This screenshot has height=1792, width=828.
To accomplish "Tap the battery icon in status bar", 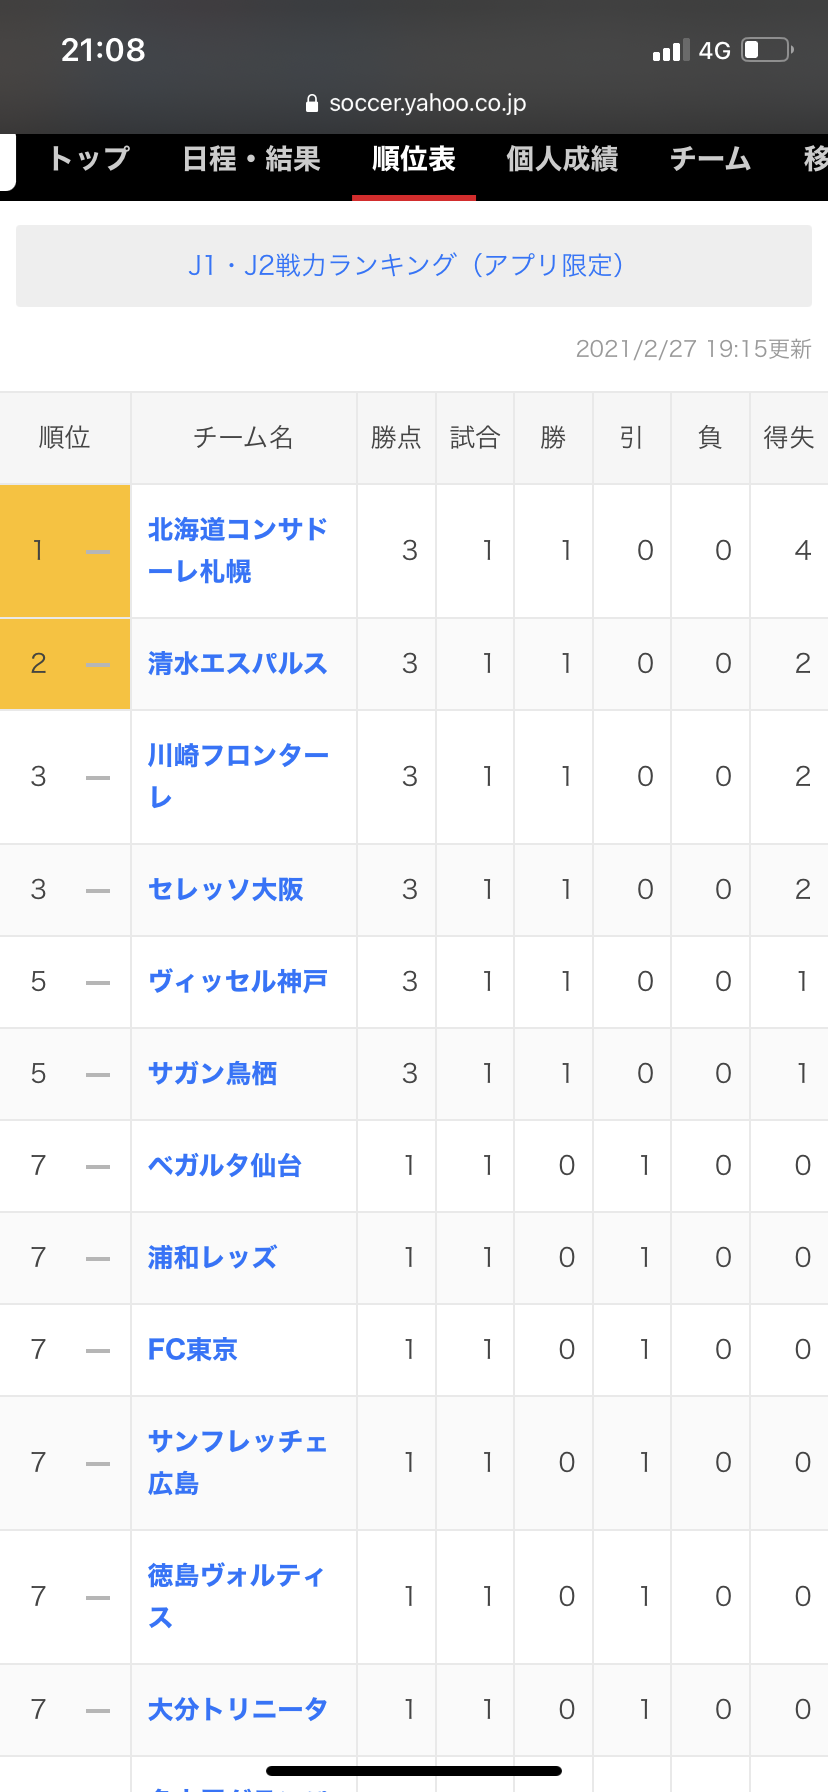I will [767, 50].
